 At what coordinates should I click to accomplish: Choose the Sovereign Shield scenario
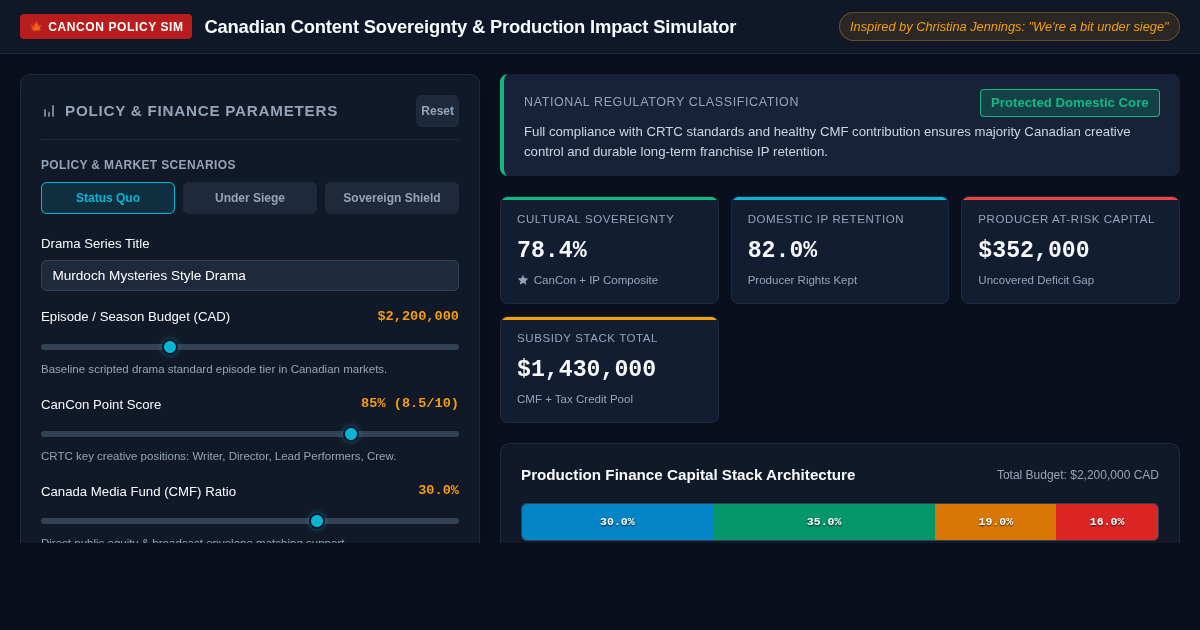point(392,198)
